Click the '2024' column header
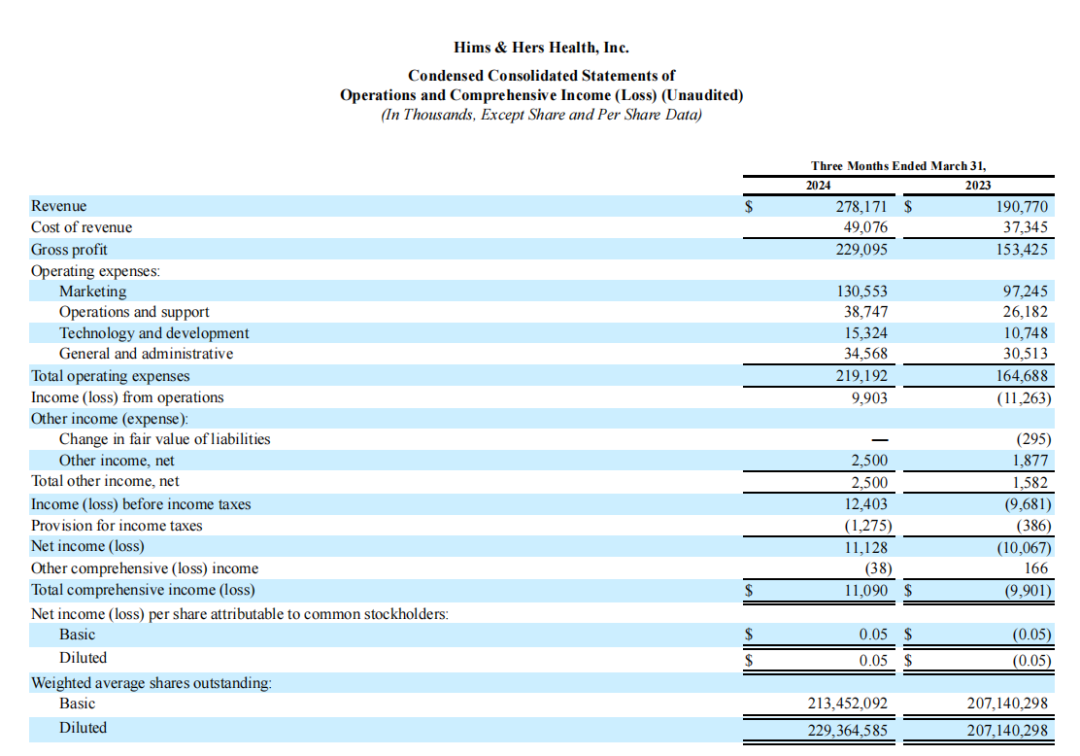The height and width of the screenshot is (756, 1080). 818,185
